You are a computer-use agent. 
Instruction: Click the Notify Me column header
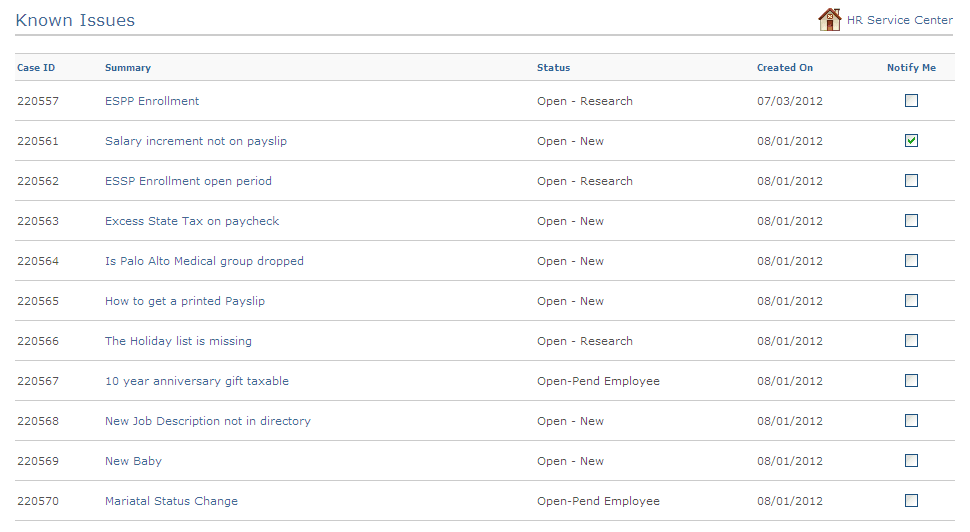coord(911,68)
